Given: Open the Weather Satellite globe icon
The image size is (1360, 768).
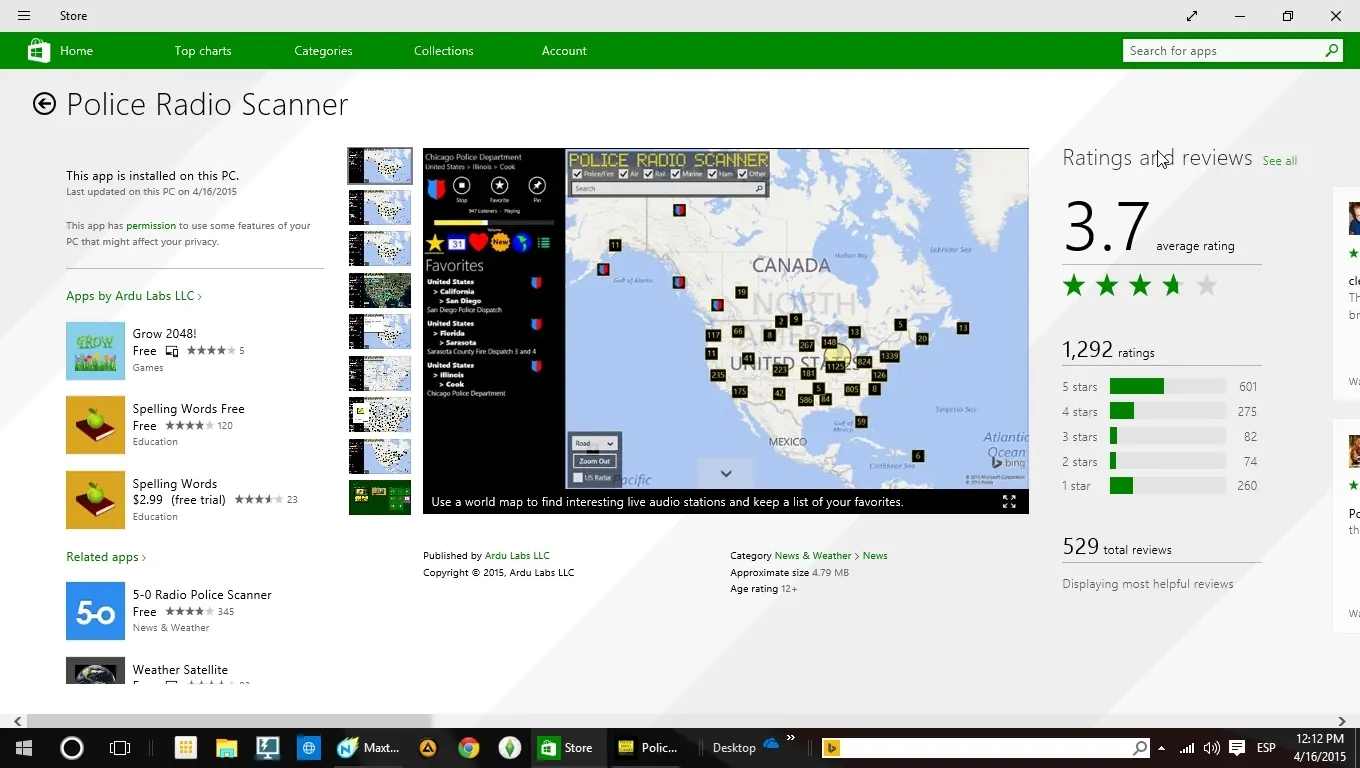Looking at the screenshot, I should point(95,670).
